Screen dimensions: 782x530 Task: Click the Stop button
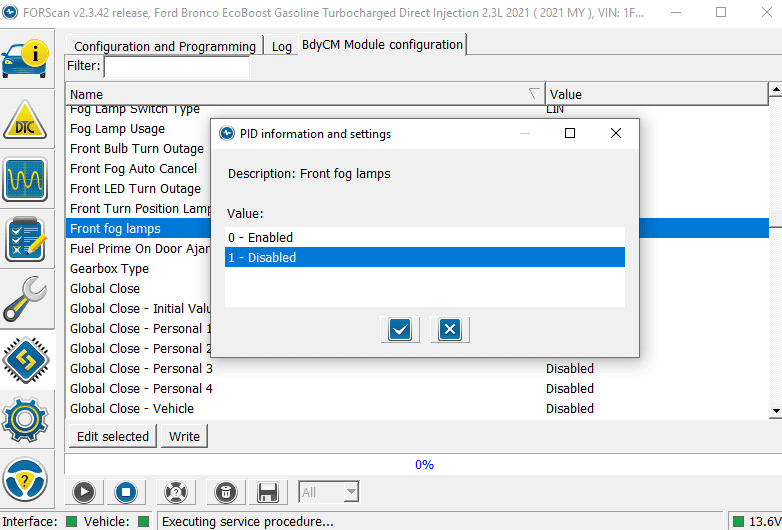click(x=126, y=492)
